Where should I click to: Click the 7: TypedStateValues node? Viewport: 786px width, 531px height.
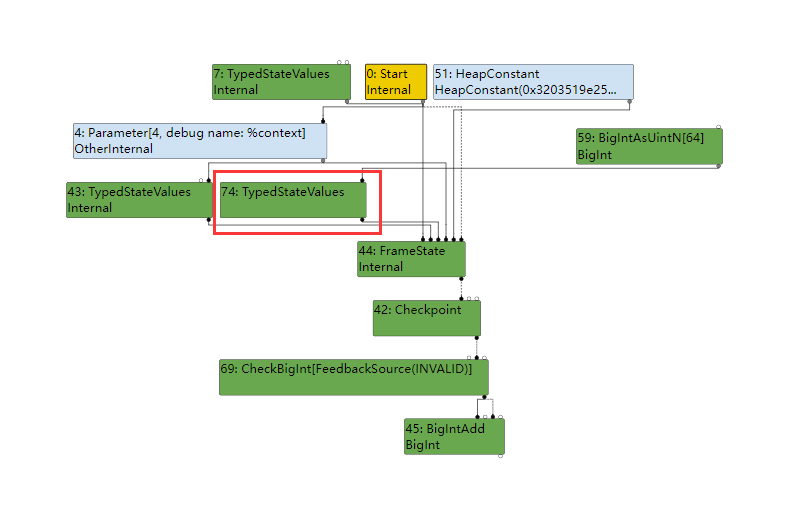tap(282, 82)
